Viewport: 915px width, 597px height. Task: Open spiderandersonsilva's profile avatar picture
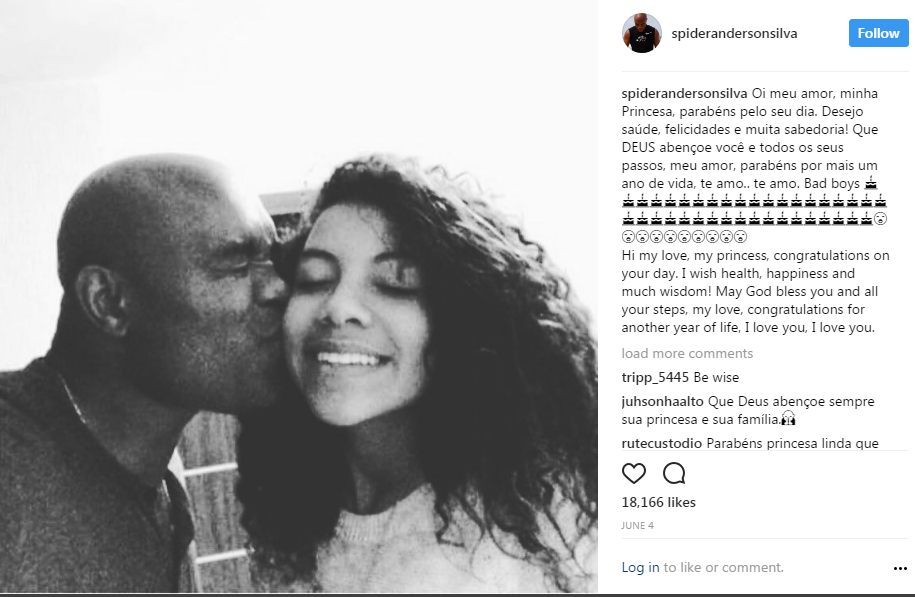point(641,33)
